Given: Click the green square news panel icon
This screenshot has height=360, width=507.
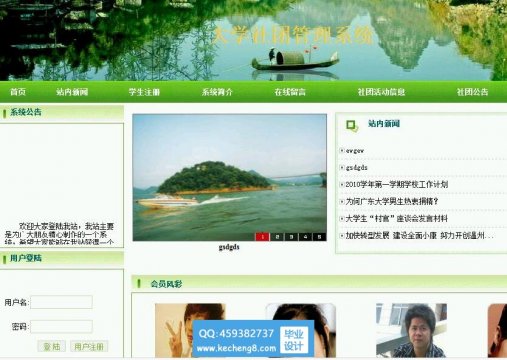Looking at the screenshot, I should click(x=351, y=126).
